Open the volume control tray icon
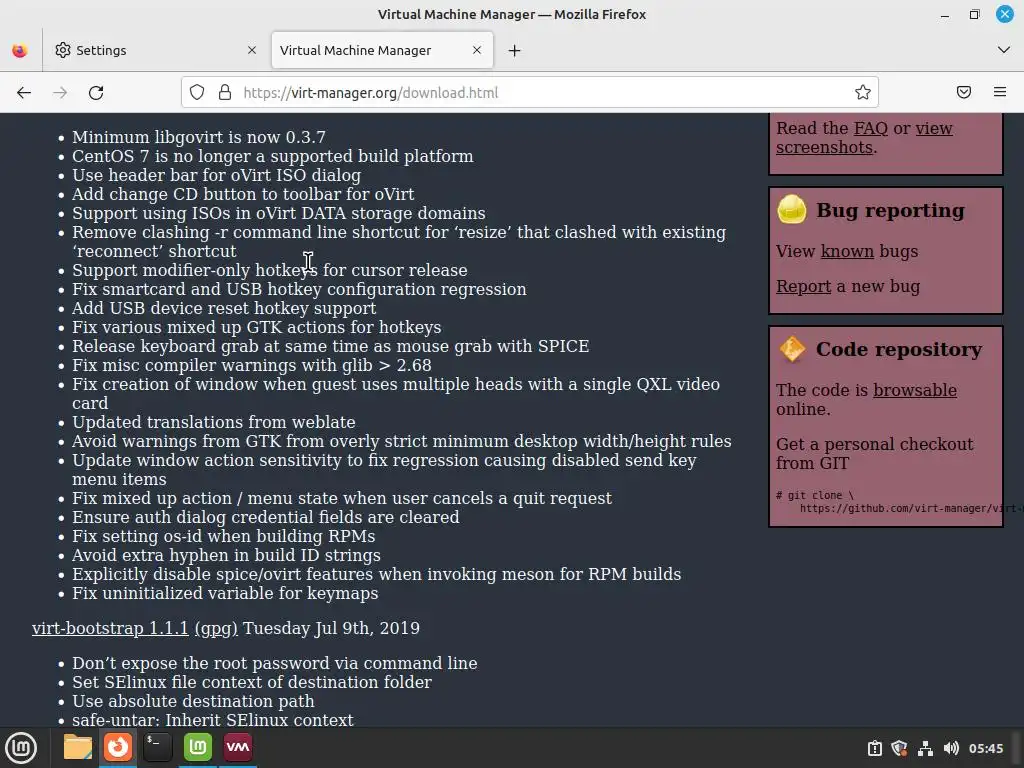The width and height of the screenshot is (1024, 768). [952, 748]
